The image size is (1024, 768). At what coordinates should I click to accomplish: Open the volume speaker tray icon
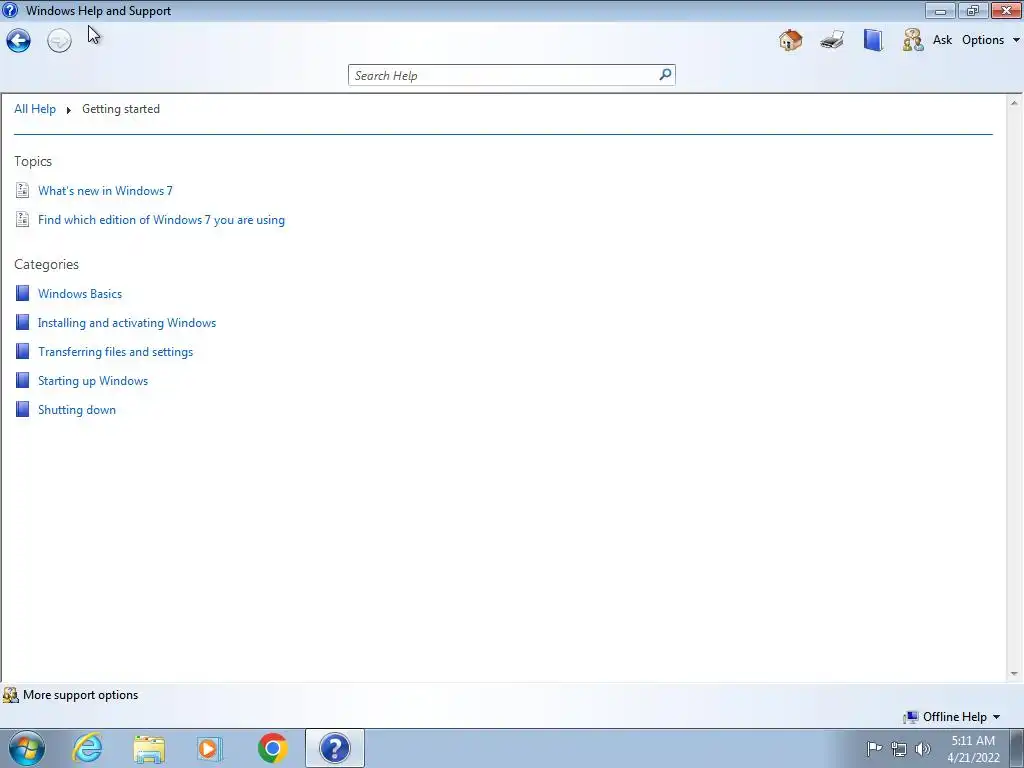923,749
